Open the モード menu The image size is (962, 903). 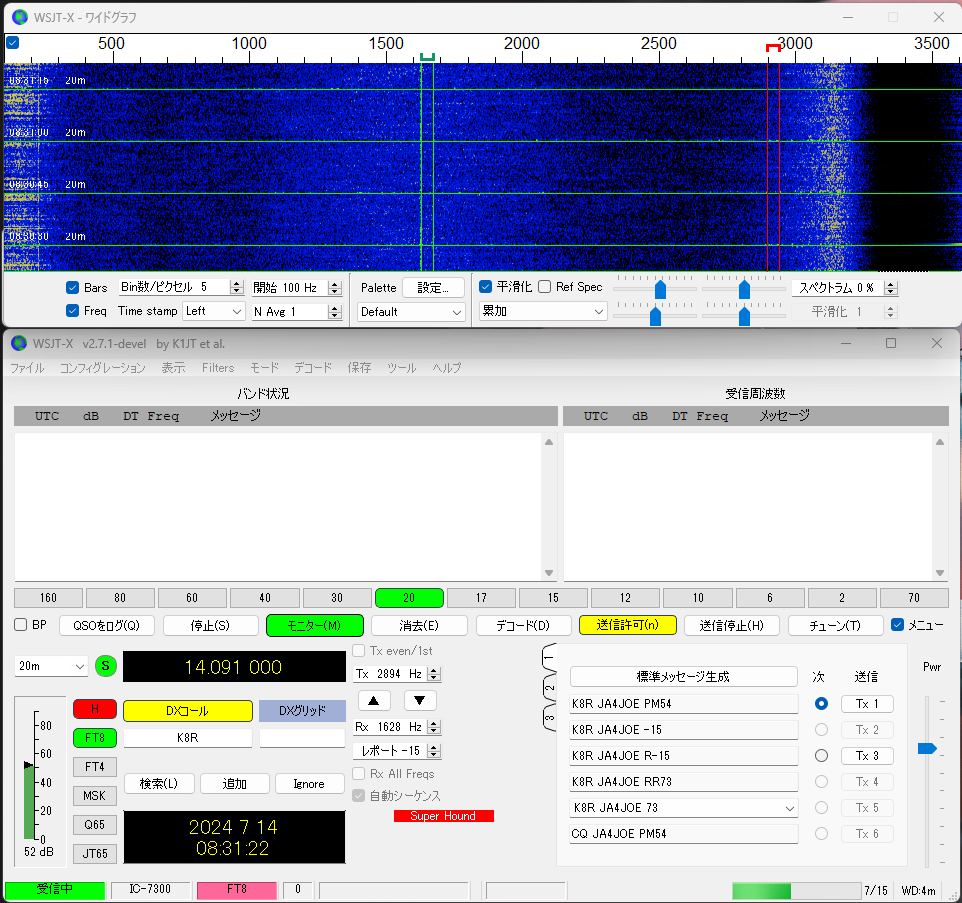coord(264,367)
